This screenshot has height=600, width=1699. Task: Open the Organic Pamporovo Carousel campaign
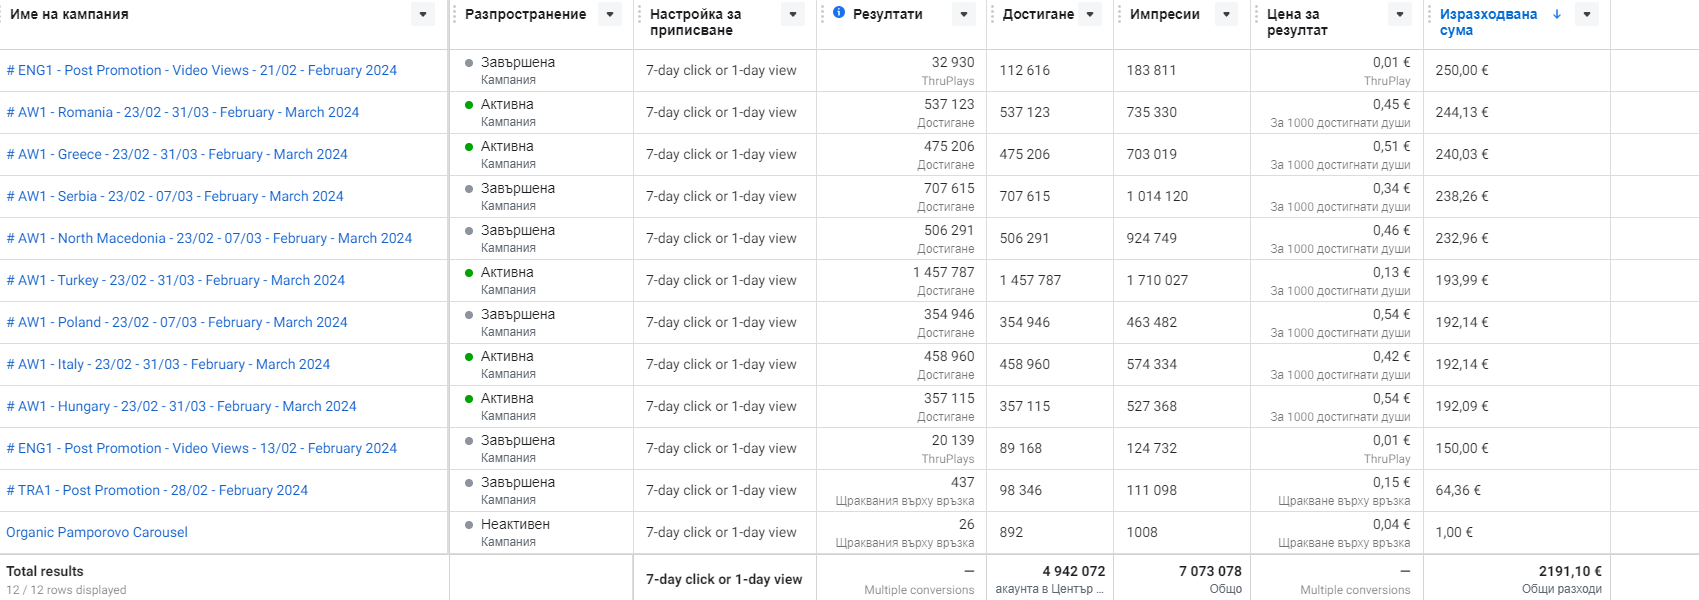tap(97, 532)
